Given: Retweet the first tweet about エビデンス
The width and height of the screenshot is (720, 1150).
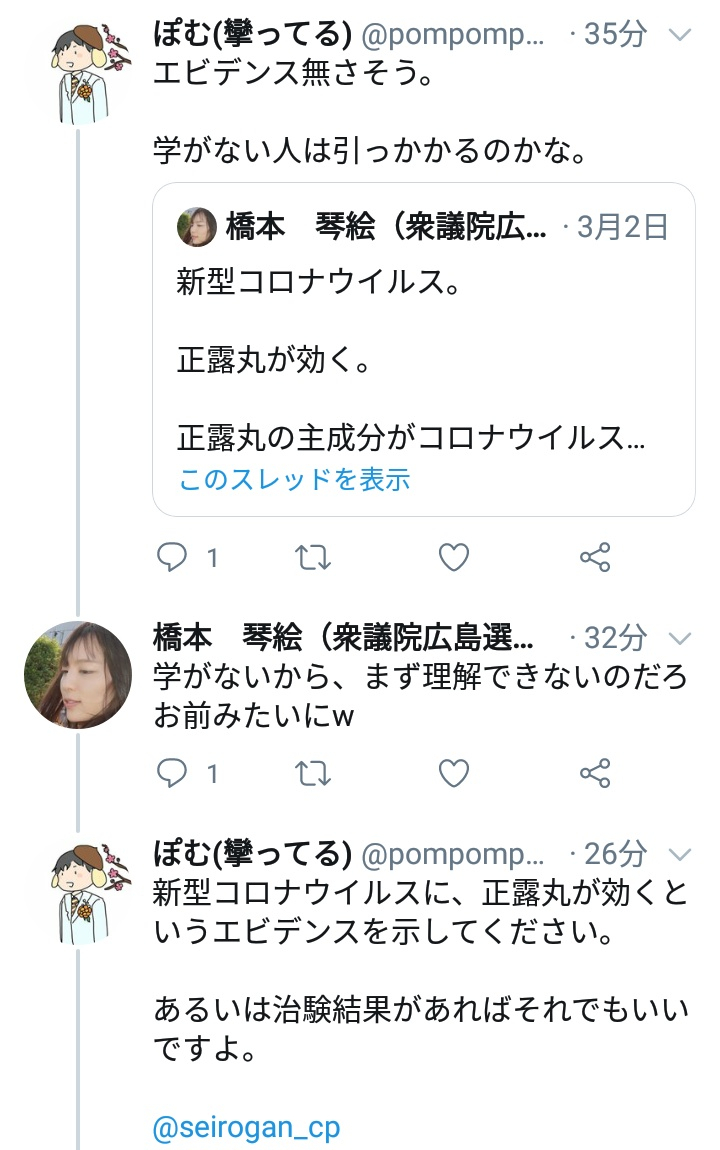Looking at the screenshot, I should point(314,557).
